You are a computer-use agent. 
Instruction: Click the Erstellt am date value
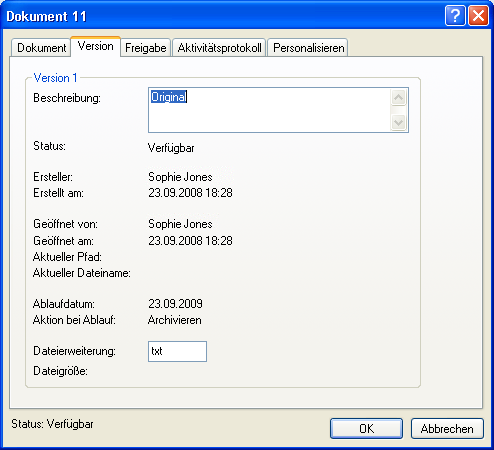coord(190,193)
